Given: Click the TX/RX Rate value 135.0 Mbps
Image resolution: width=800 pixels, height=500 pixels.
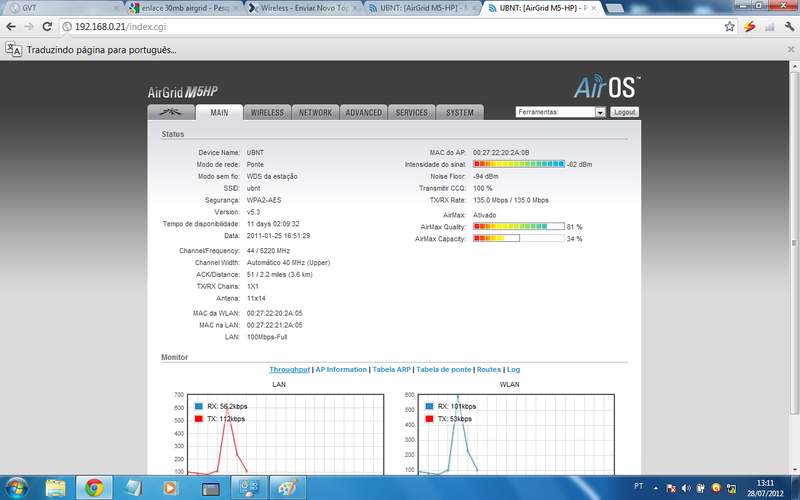Looking at the screenshot, I should [511, 200].
